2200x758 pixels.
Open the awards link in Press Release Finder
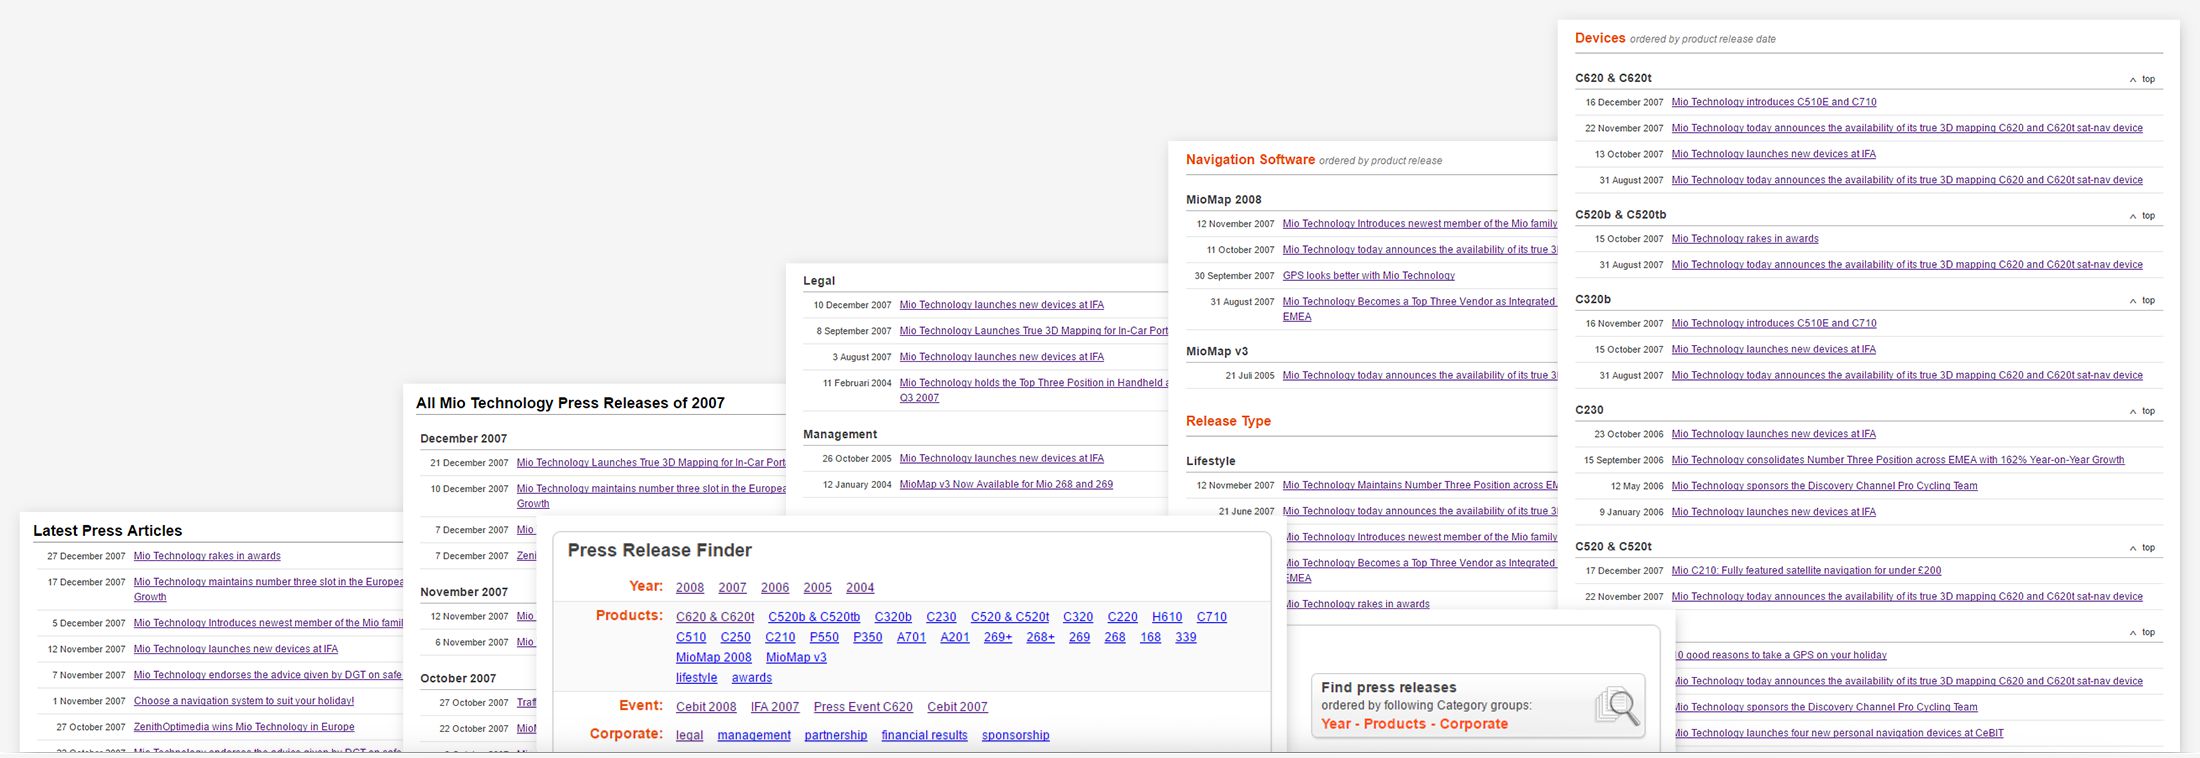tap(751, 678)
